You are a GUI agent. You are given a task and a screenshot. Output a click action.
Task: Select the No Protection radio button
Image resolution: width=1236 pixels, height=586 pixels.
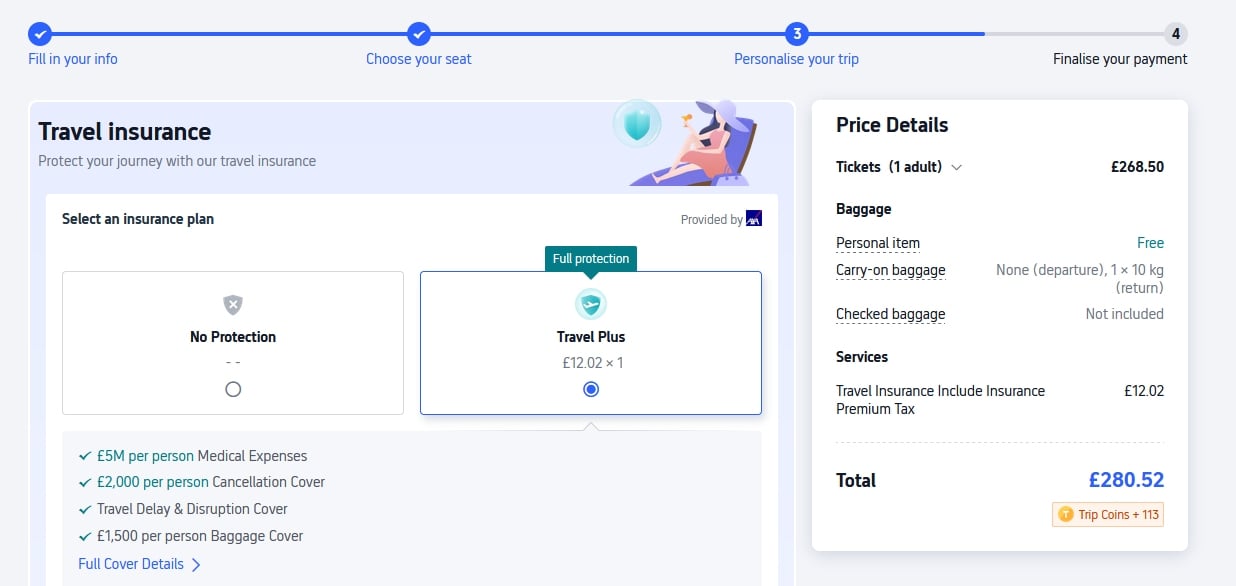pyautogui.click(x=233, y=389)
